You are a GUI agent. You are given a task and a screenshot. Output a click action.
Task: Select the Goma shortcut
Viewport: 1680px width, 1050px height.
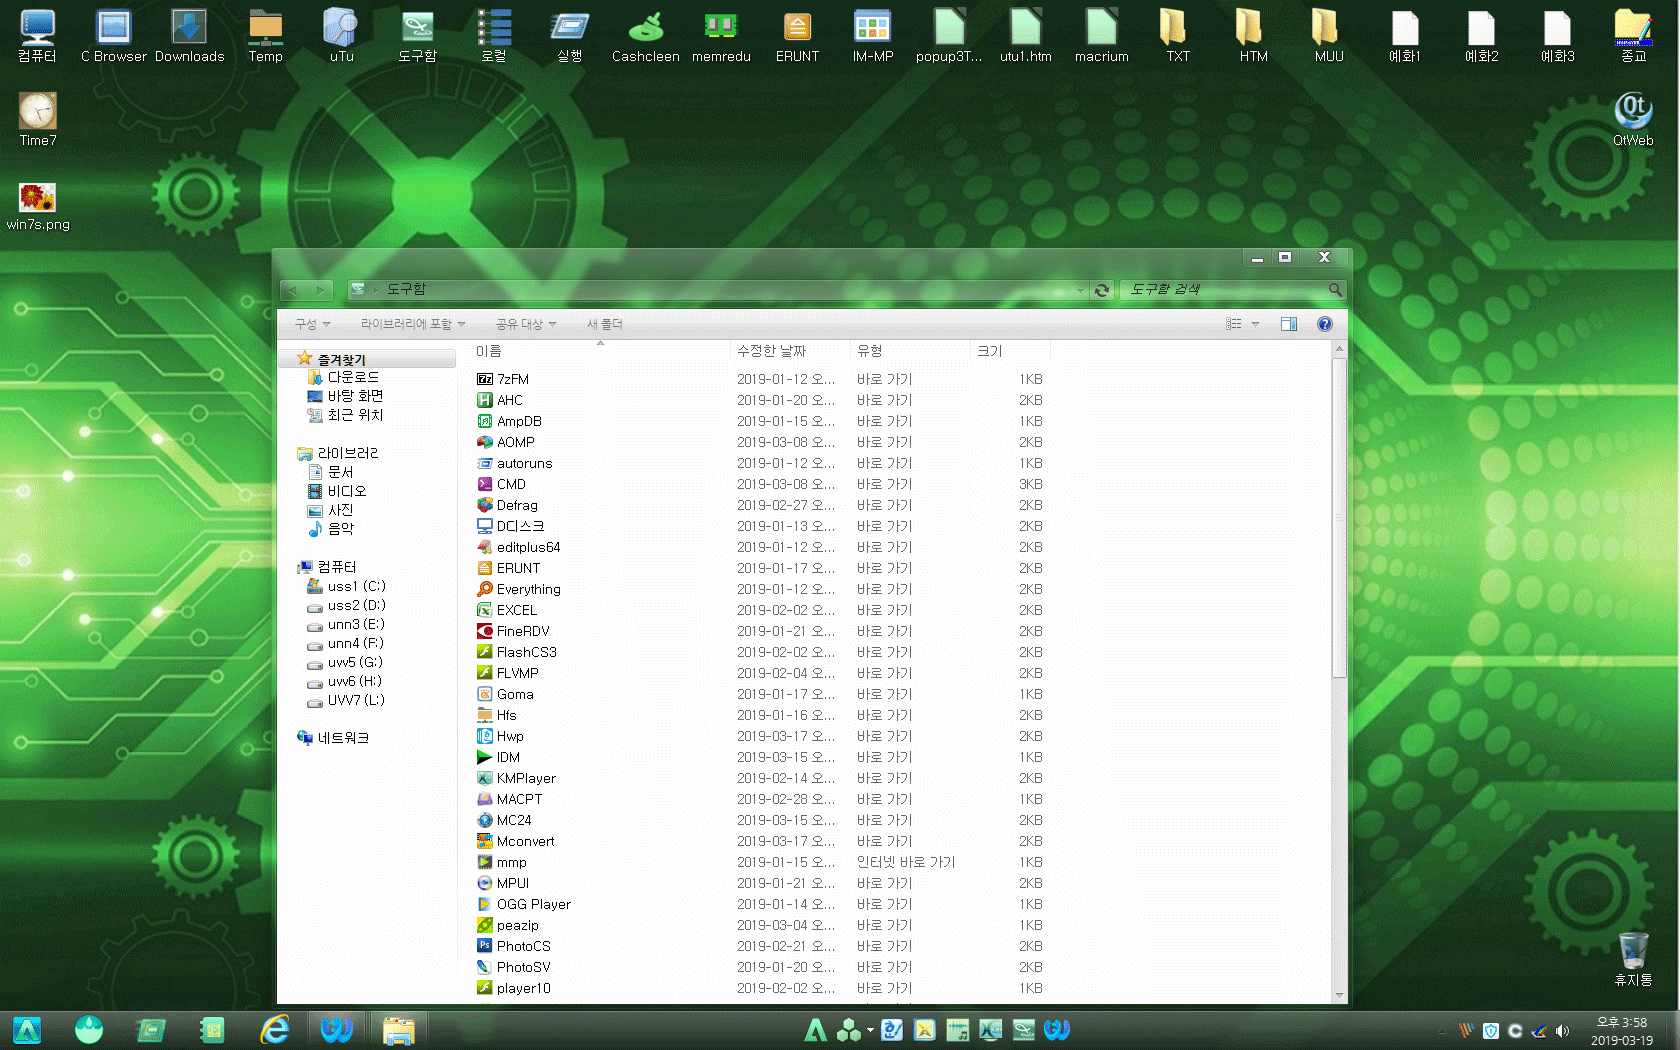coord(505,694)
